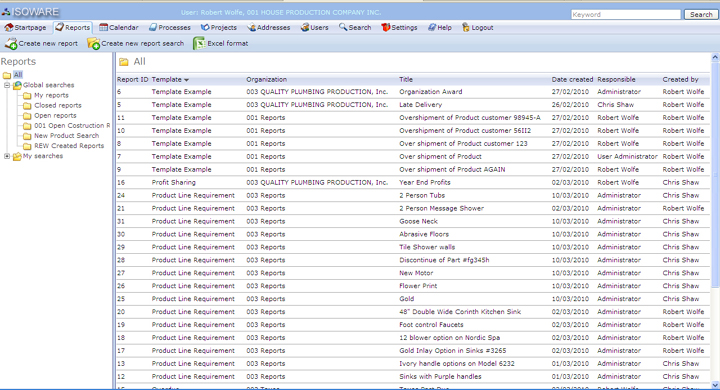The height and width of the screenshot is (390, 720).
Task: Click the Logout icon
Action: tap(466, 28)
